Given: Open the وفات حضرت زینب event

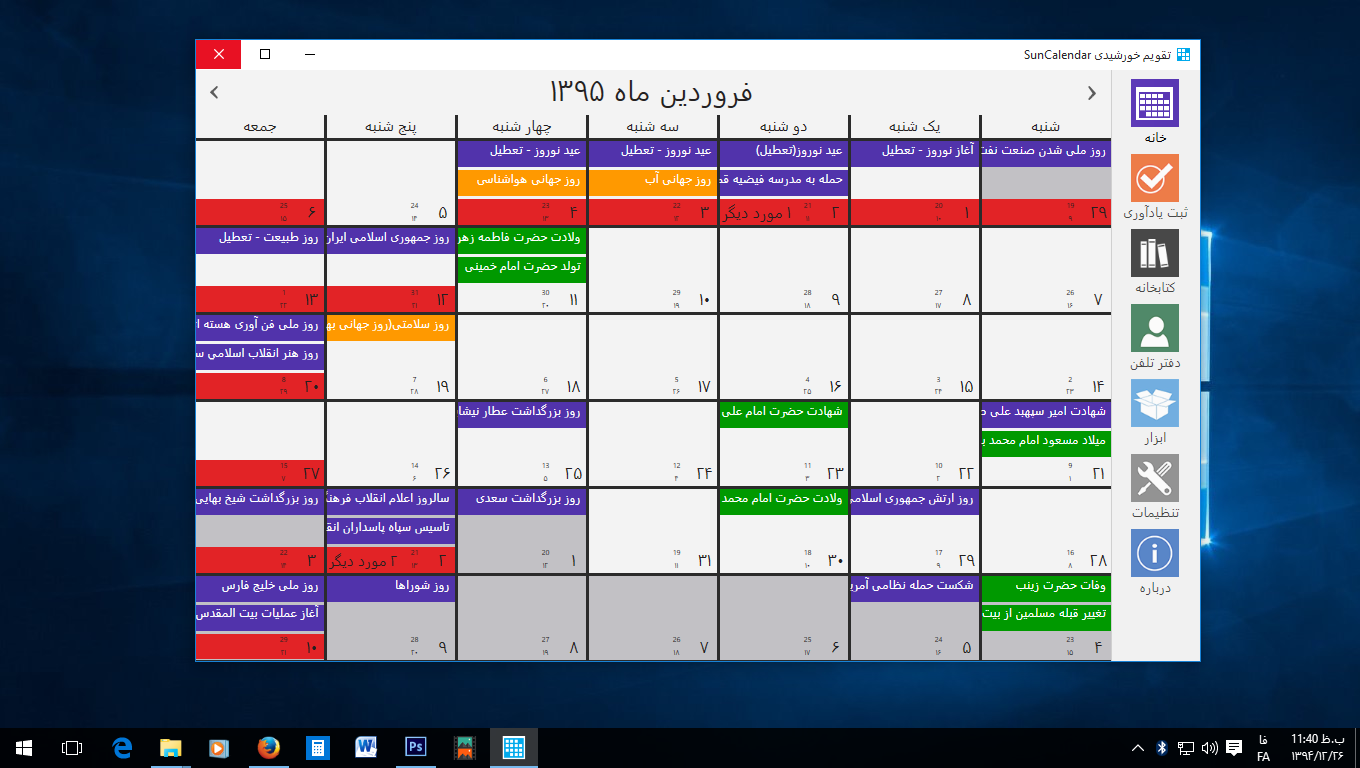Looking at the screenshot, I should point(1045,587).
